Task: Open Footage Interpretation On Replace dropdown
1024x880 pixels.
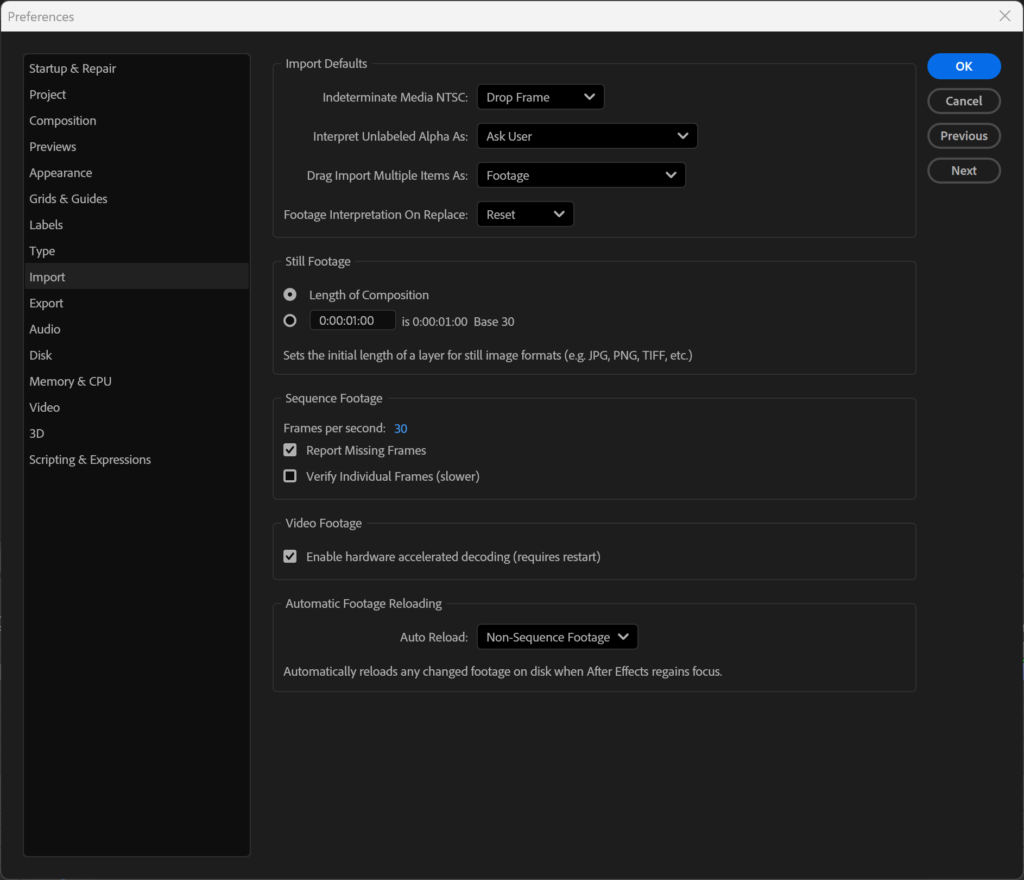Action: pyautogui.click(x=525, y=214)
